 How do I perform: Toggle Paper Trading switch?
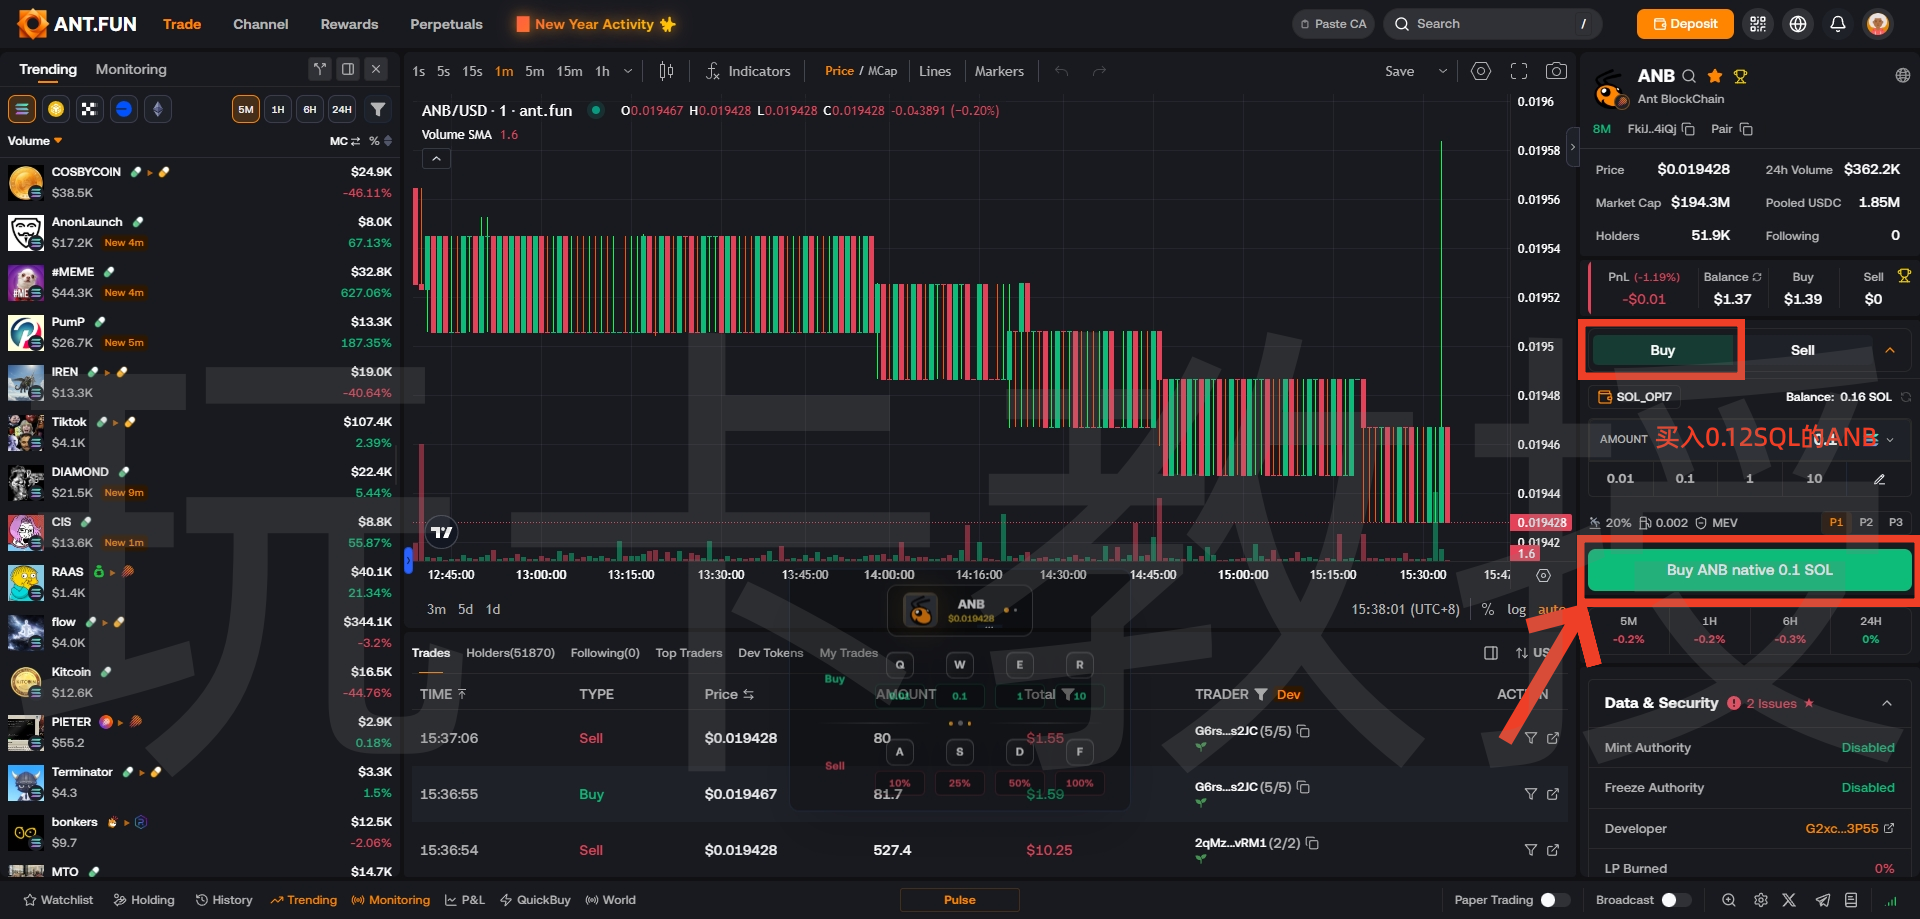[x=1554, y=900]
